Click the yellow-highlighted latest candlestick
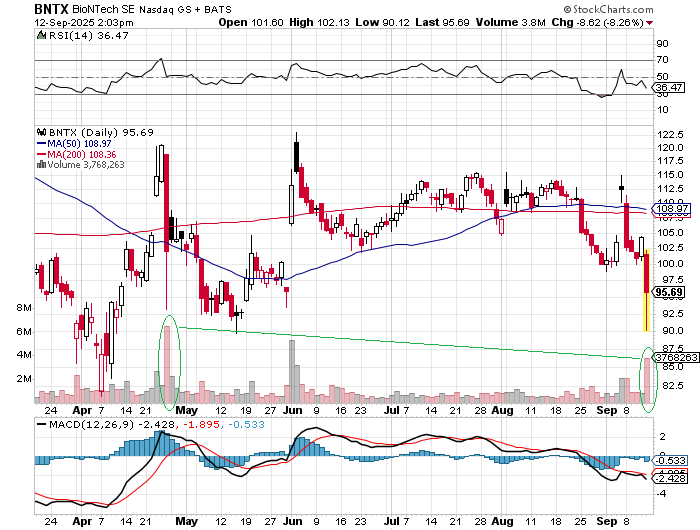 pyautogui.click(x=646, y=290)
